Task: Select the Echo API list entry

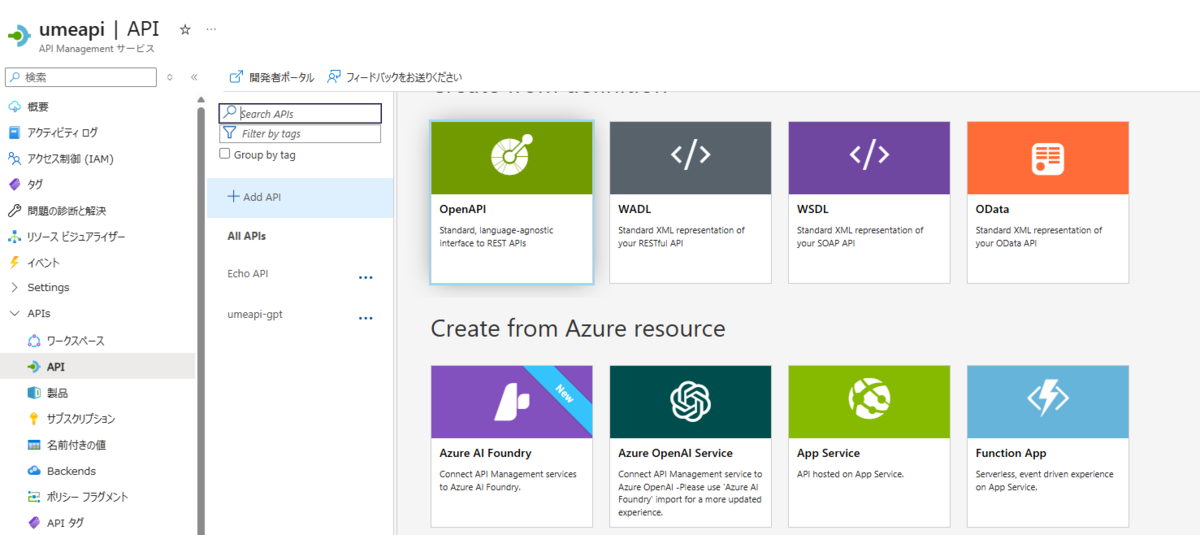Action: pyautogui.click(x=248, y=273)
